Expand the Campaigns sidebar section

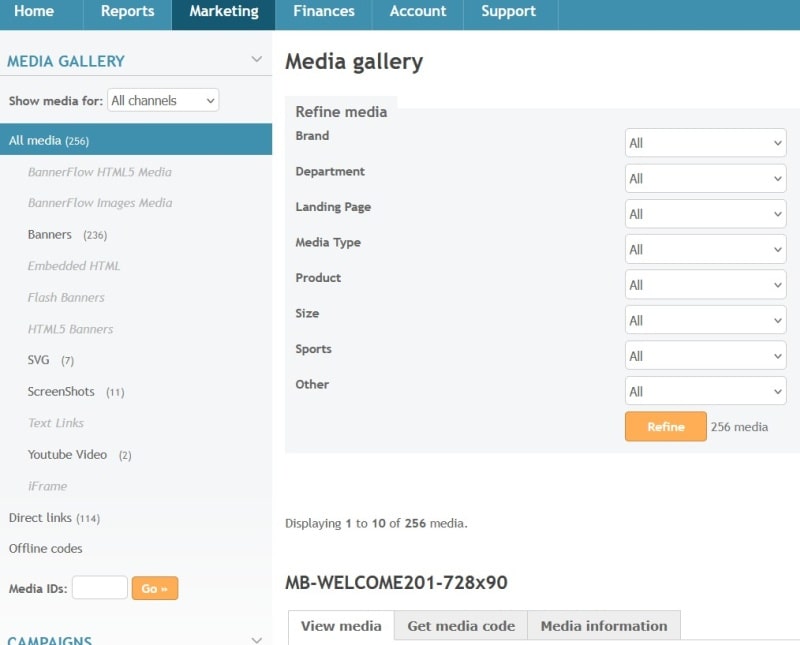point(257,640)
